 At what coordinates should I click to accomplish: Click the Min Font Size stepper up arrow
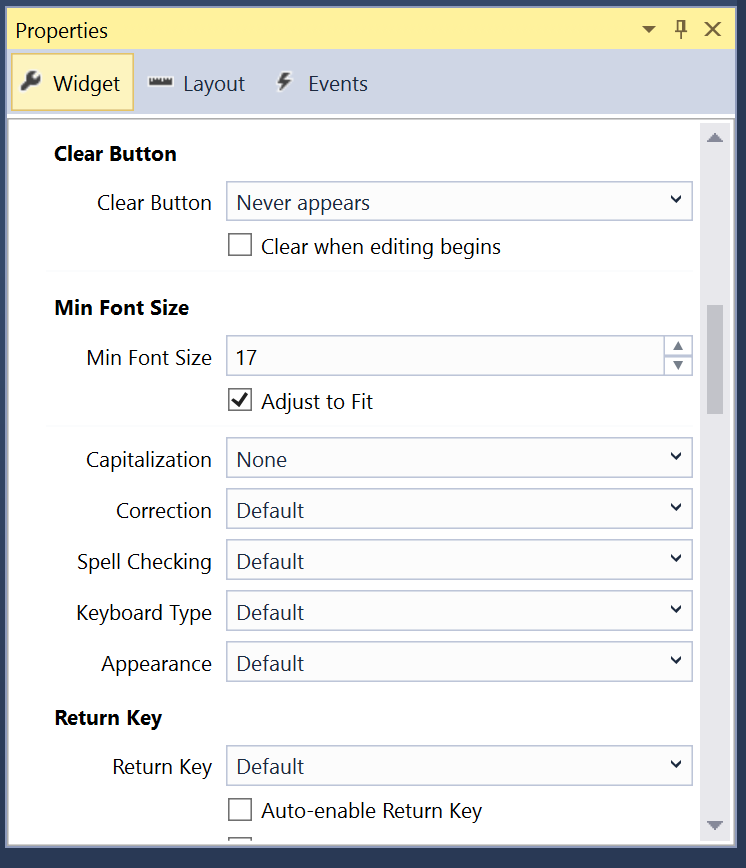tap(678, 346)
